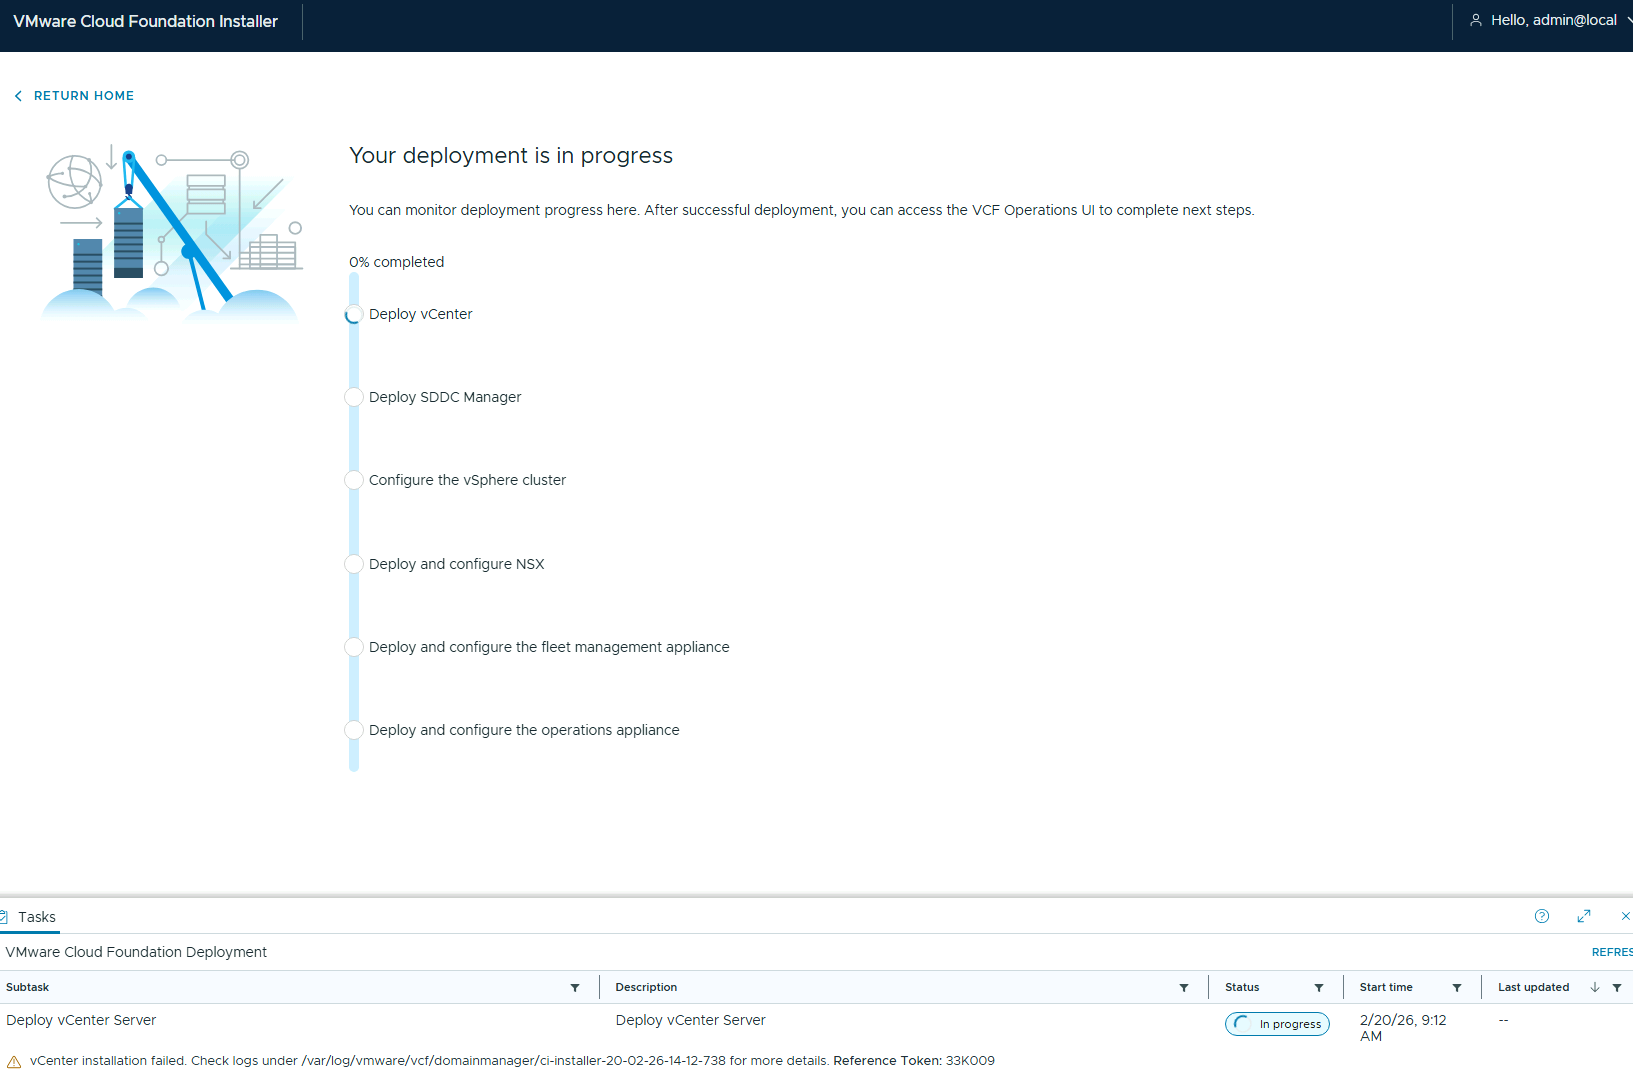Select the Deploy vCenter Server description cell
The width and height of the screenshot is (1633, 1072).
coord(690,1020)
